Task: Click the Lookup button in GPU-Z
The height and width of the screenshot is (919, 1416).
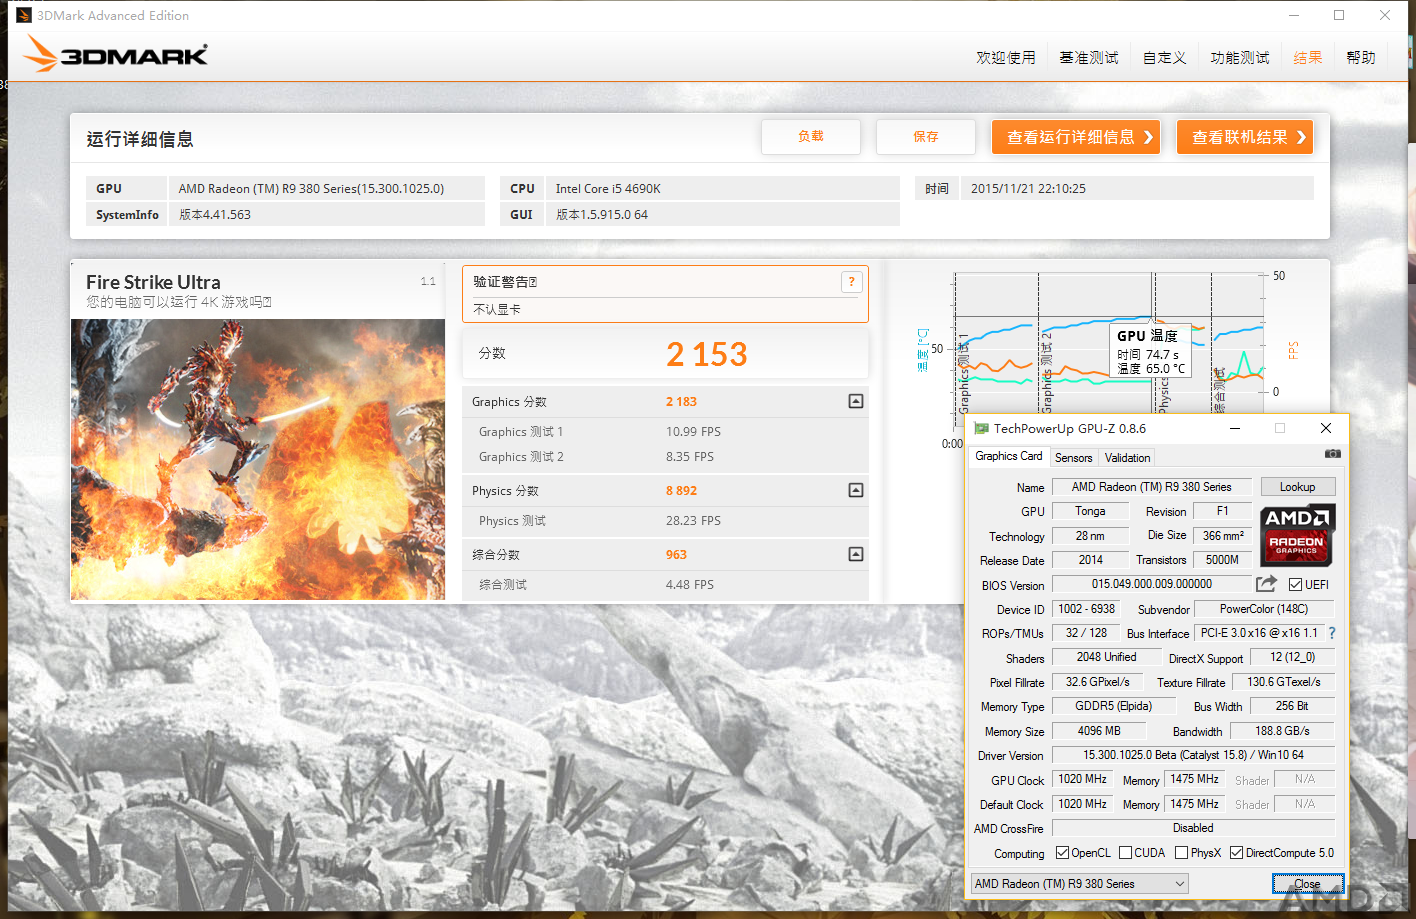Action: pyautogui.click(x=1297, y=487)
